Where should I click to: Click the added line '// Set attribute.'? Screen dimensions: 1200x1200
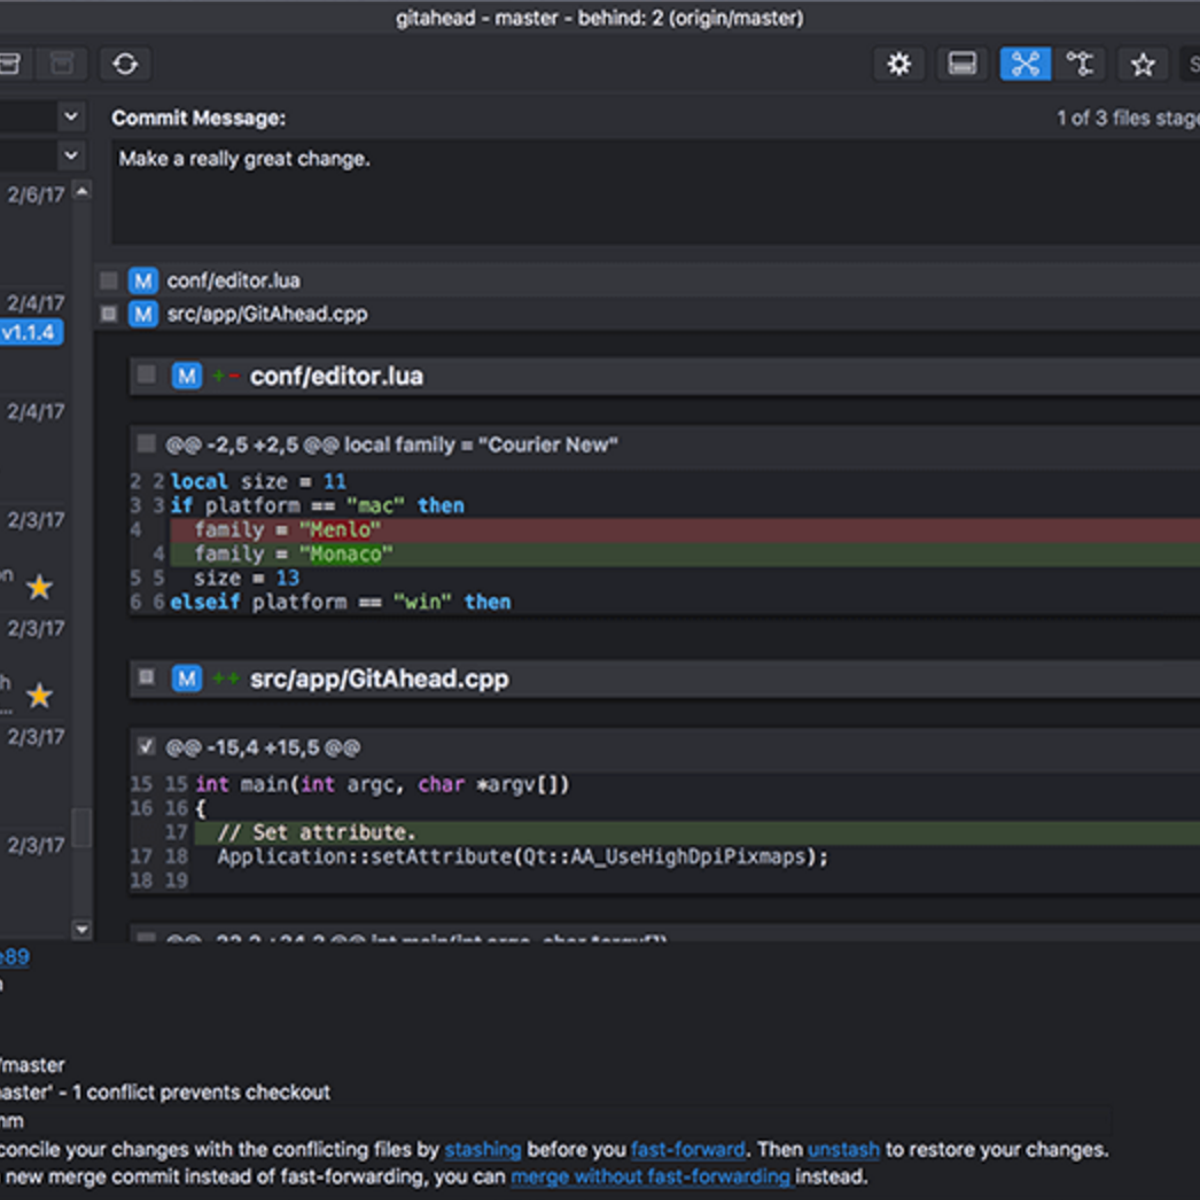tap(697, 832)
